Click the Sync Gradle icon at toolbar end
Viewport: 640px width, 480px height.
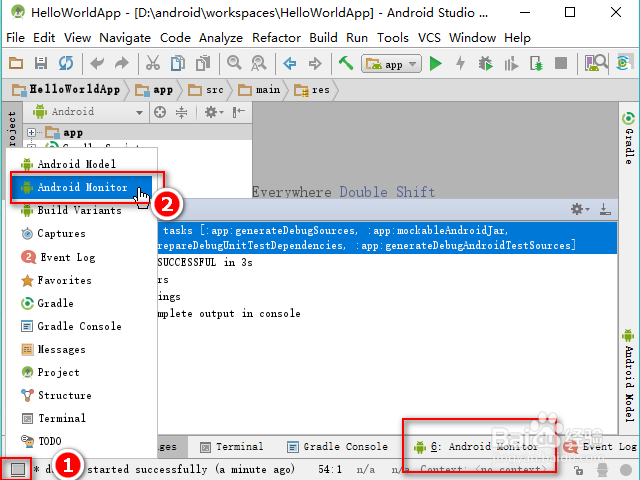tap(622, 63)
